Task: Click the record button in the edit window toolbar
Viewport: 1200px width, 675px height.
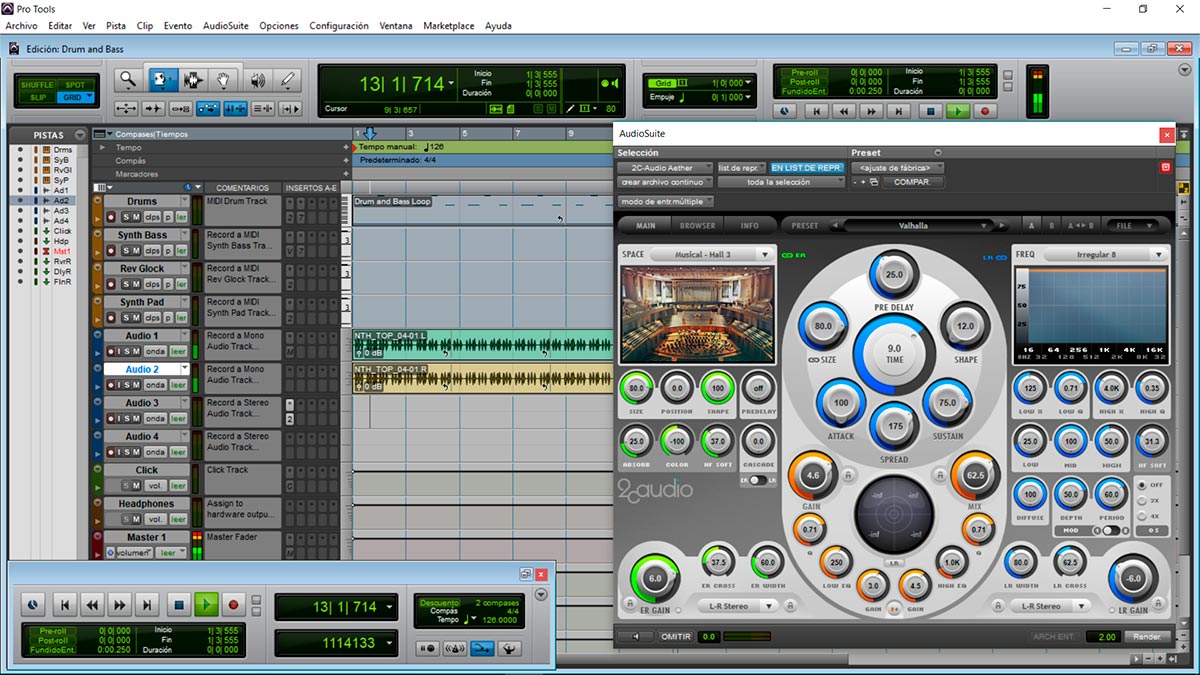Action: pos(986,112)
